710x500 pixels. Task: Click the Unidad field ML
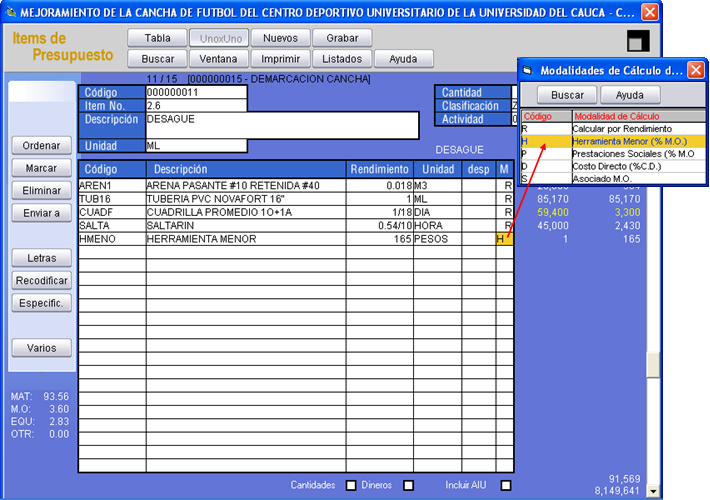point(197,146)
